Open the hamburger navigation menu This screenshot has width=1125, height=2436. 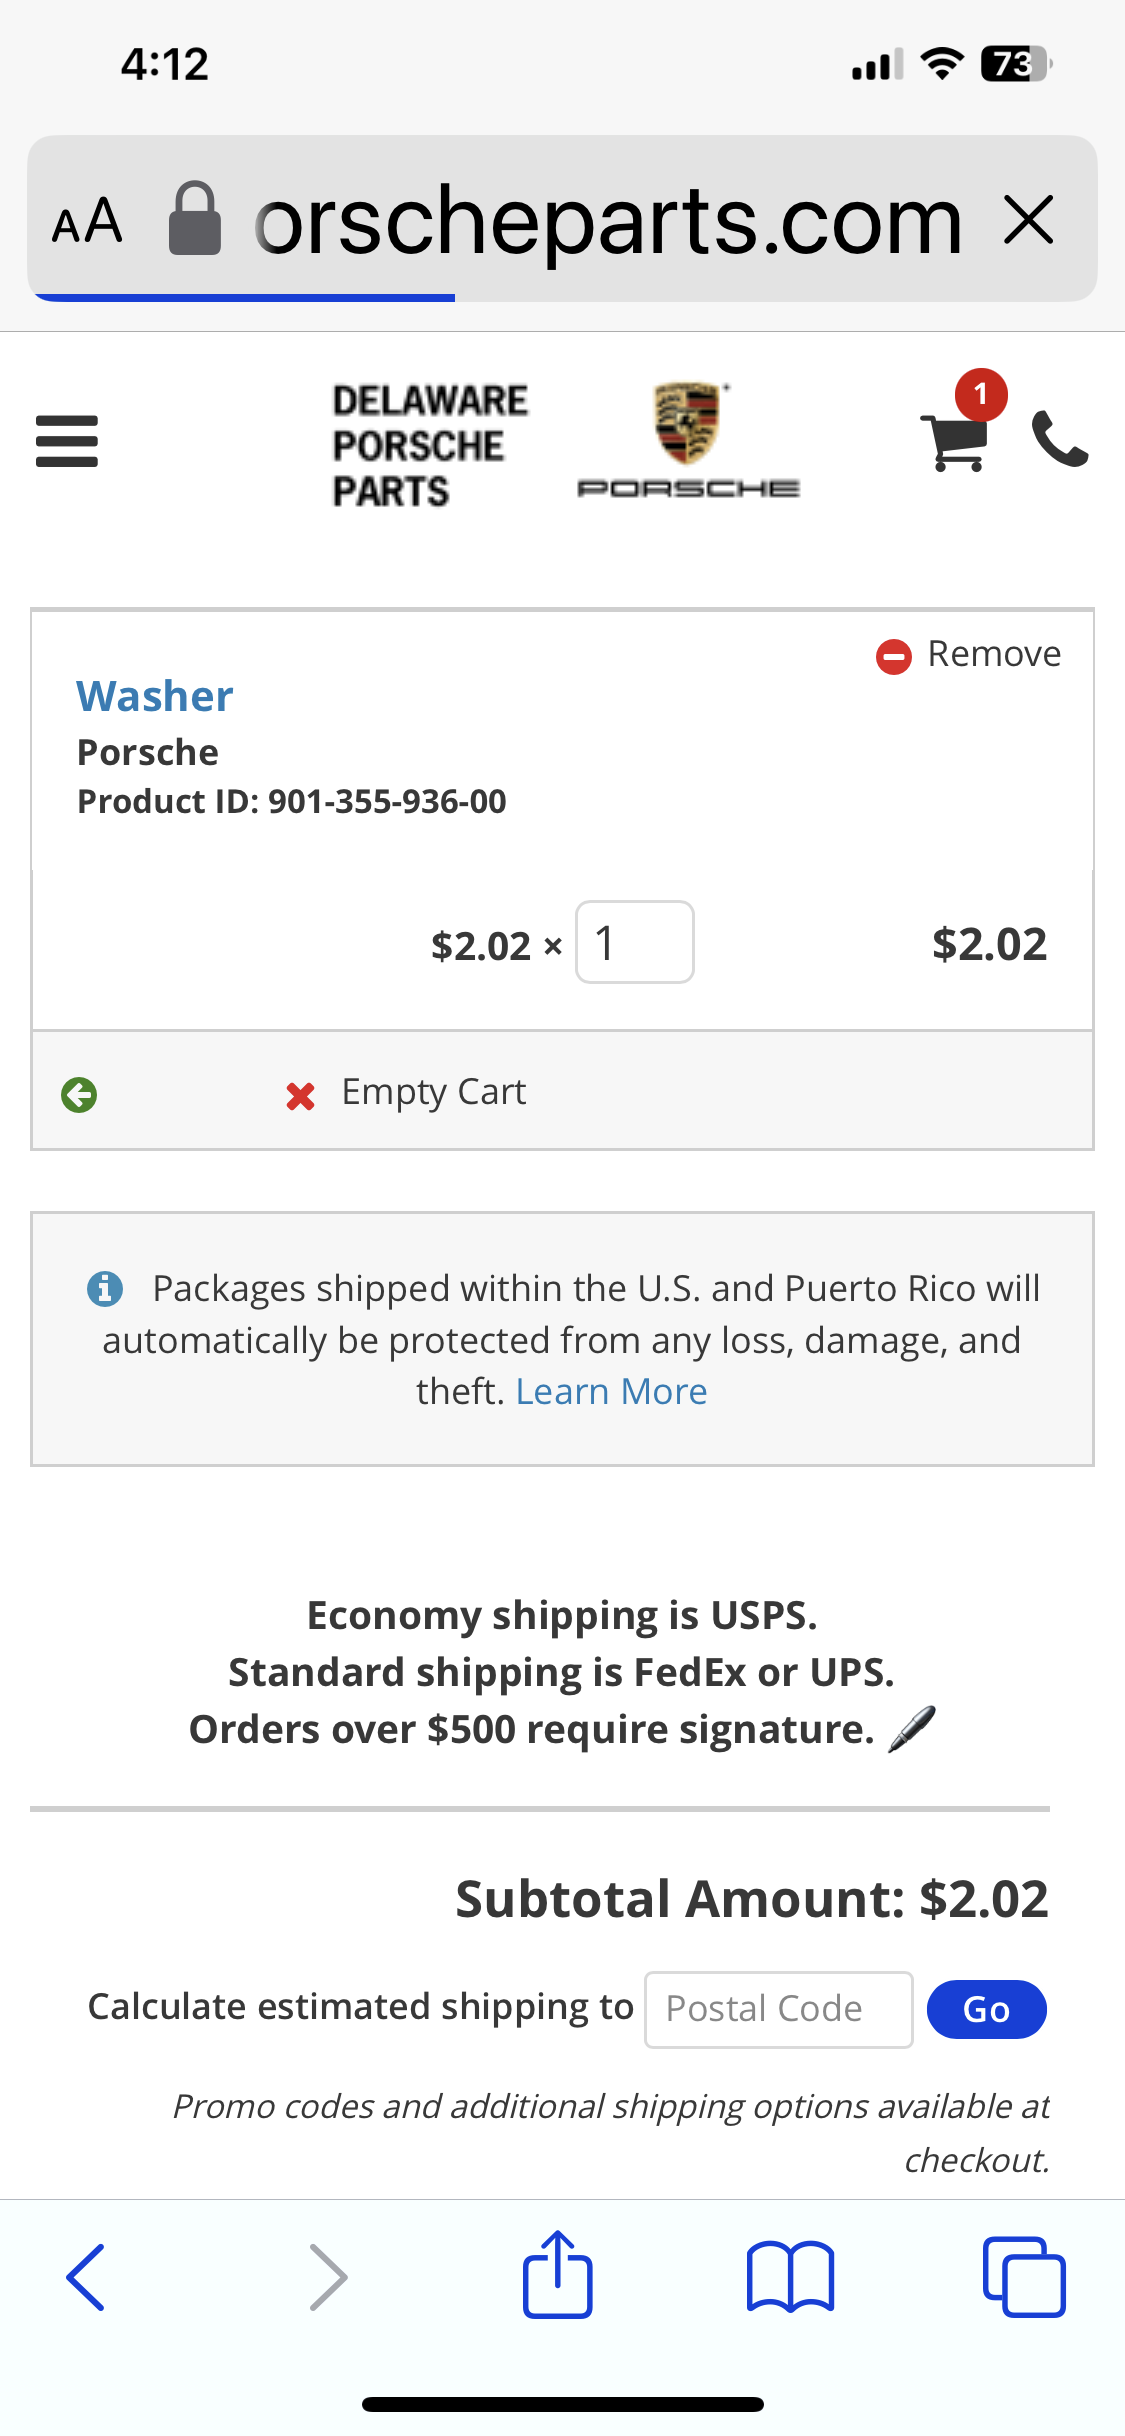[67, 441]
